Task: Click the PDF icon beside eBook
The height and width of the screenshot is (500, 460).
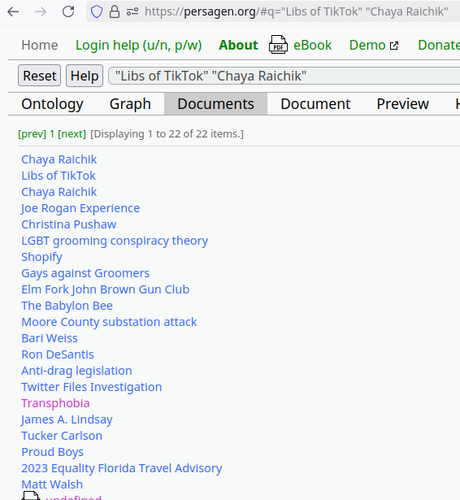Action: coord(278,45)
